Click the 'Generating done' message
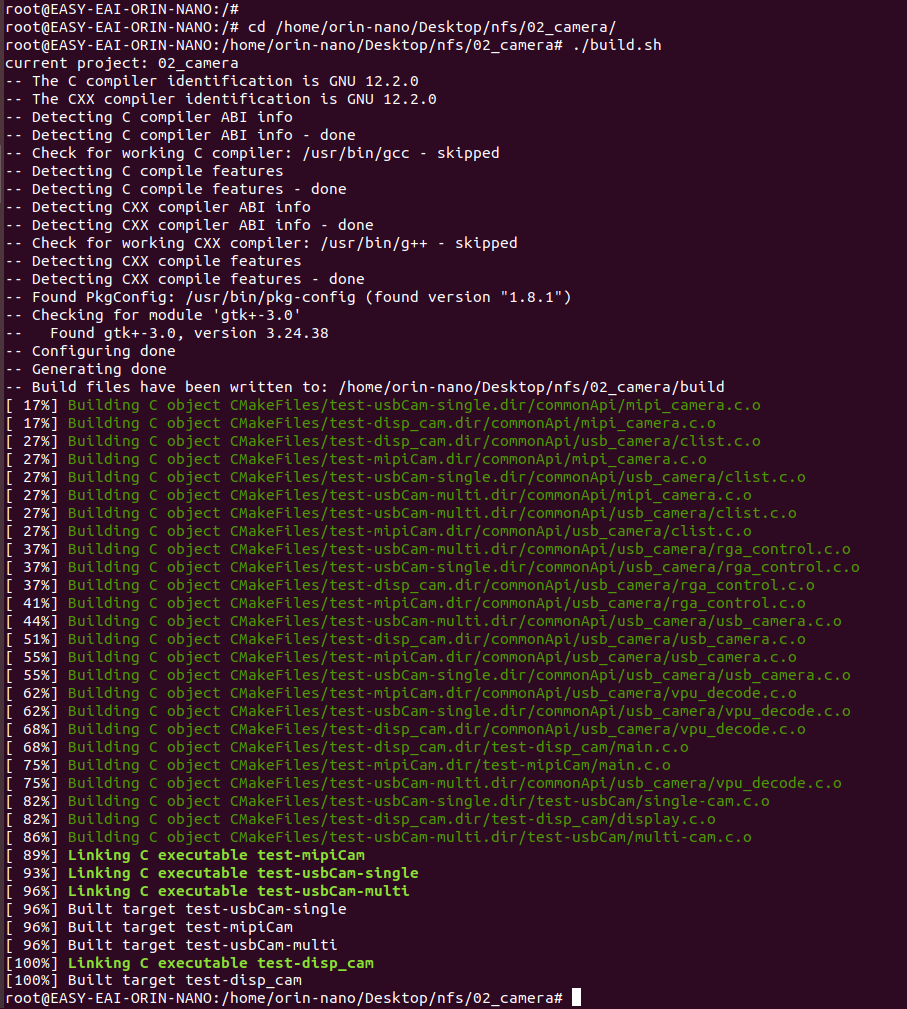 point(99,369)
